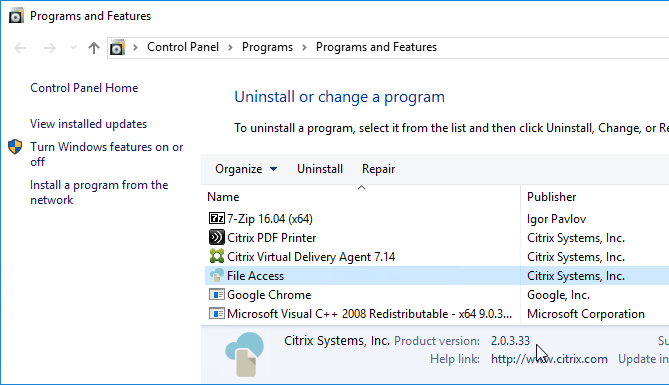Sort the list by Publisher column
The image size is (669, 385).
click(552, 197)
